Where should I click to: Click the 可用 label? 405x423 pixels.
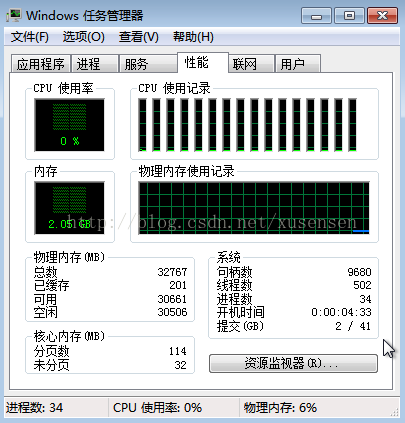(x=45, y=299)
